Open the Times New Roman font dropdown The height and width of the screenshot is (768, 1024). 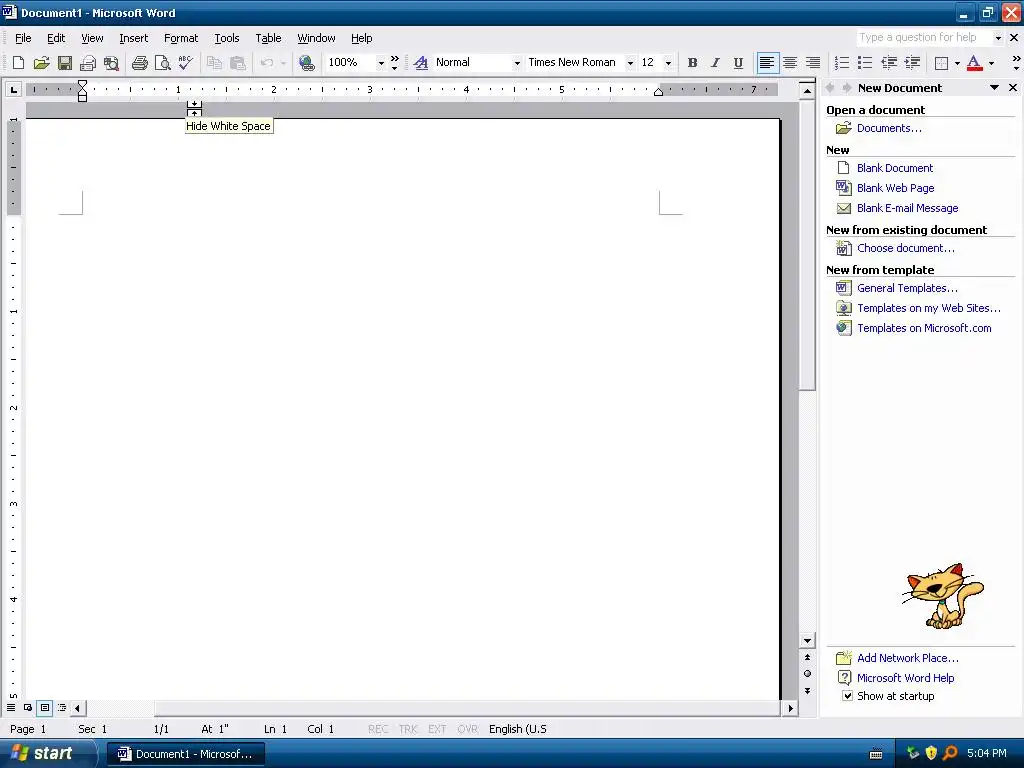pos(630,63)
